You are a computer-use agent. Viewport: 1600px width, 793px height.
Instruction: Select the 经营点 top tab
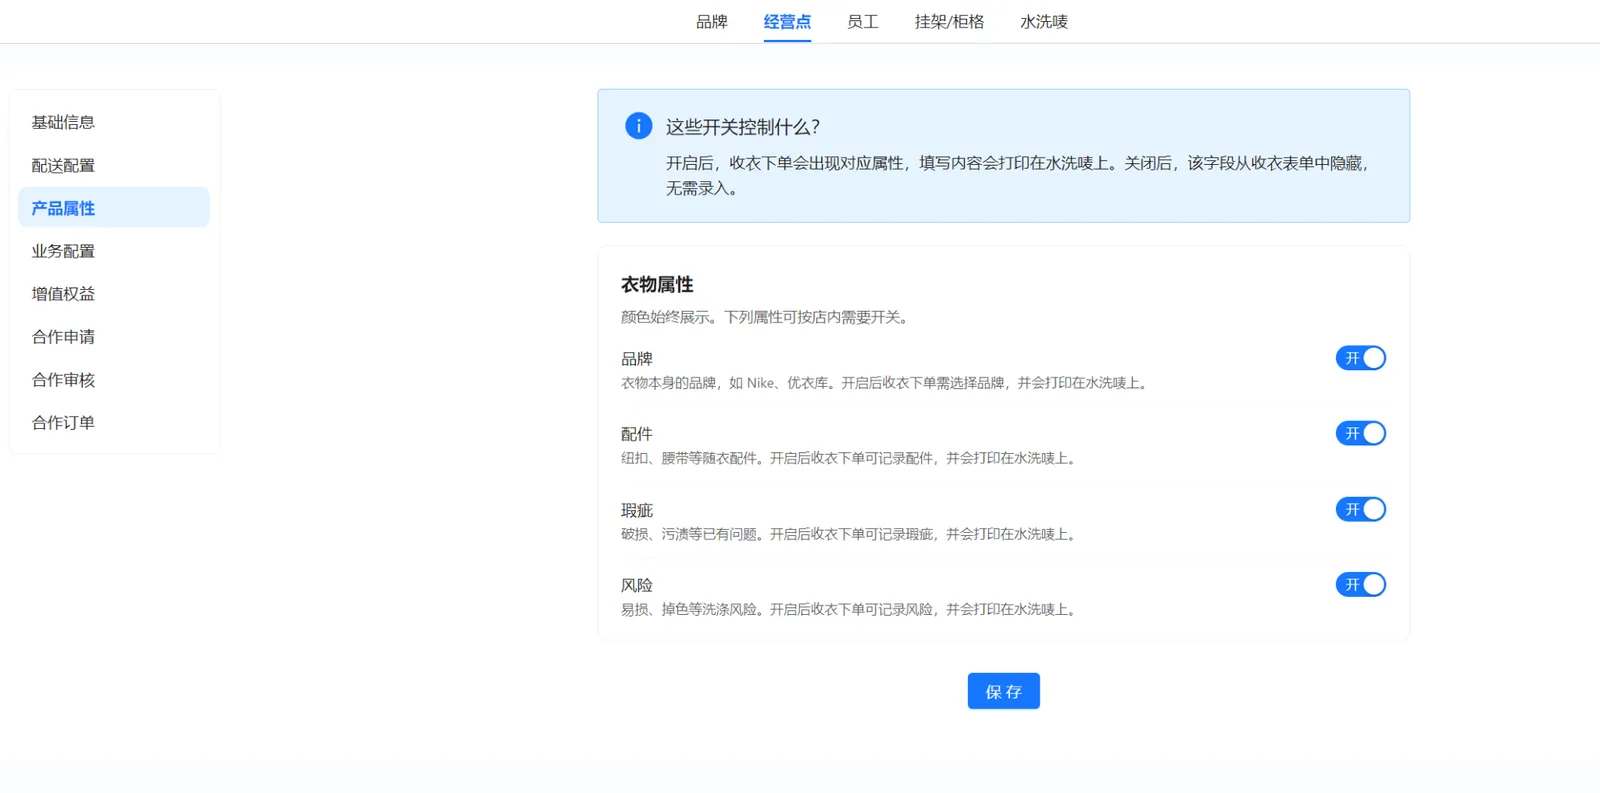point(787,22)
